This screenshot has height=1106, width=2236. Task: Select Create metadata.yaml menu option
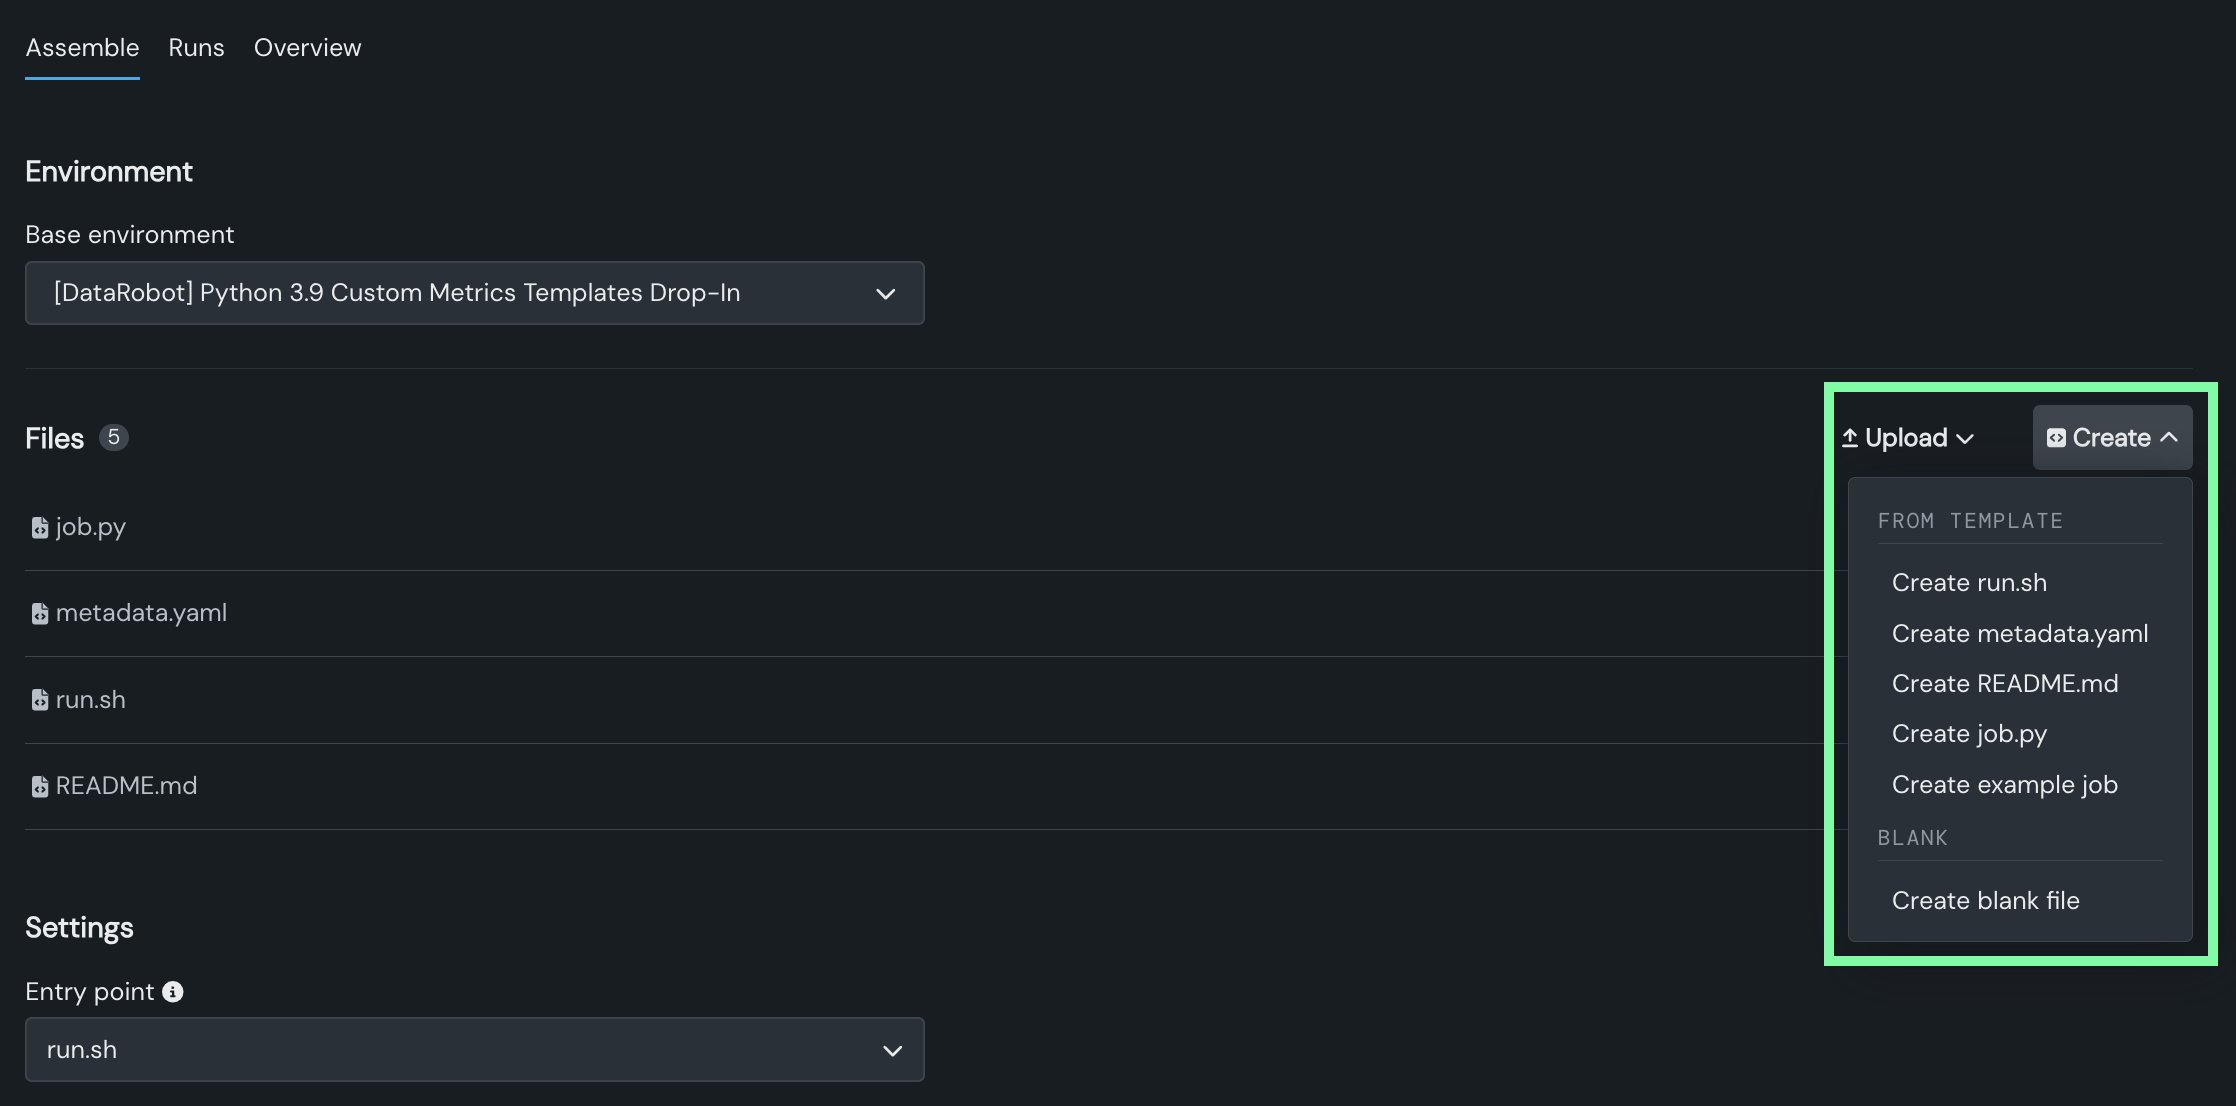click(x=2019, y=634)
